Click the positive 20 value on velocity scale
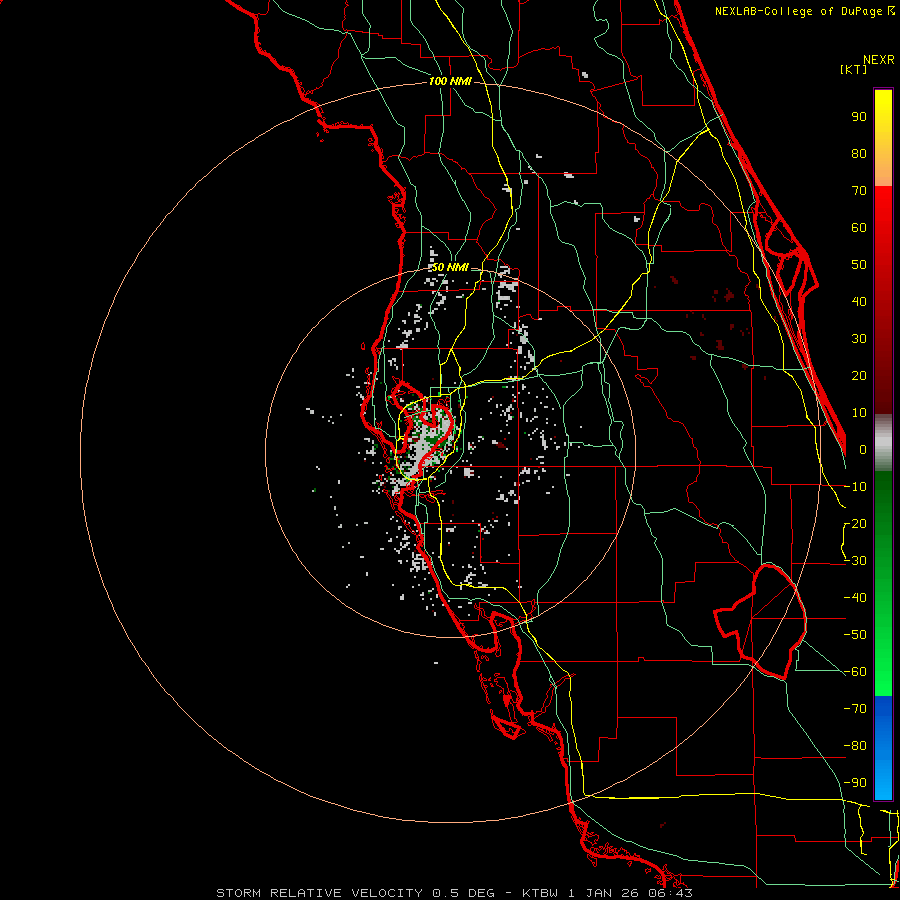Viewport: 900px width, 900px height. tap(859, 375)
